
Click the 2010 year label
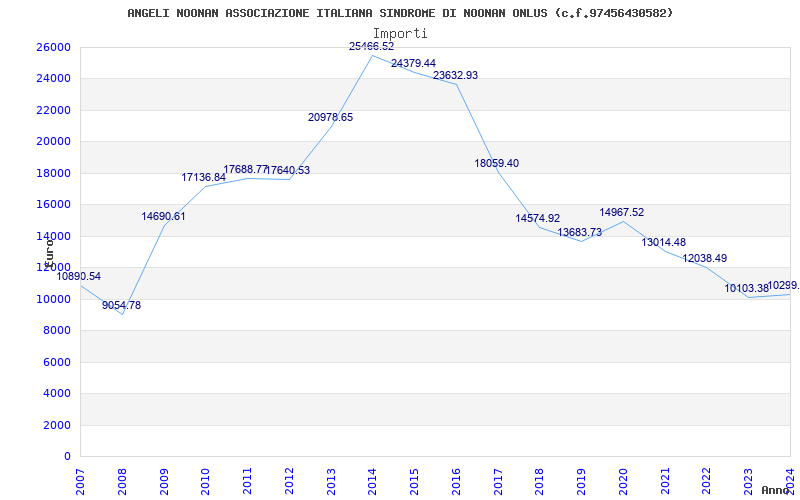[206, 482]
